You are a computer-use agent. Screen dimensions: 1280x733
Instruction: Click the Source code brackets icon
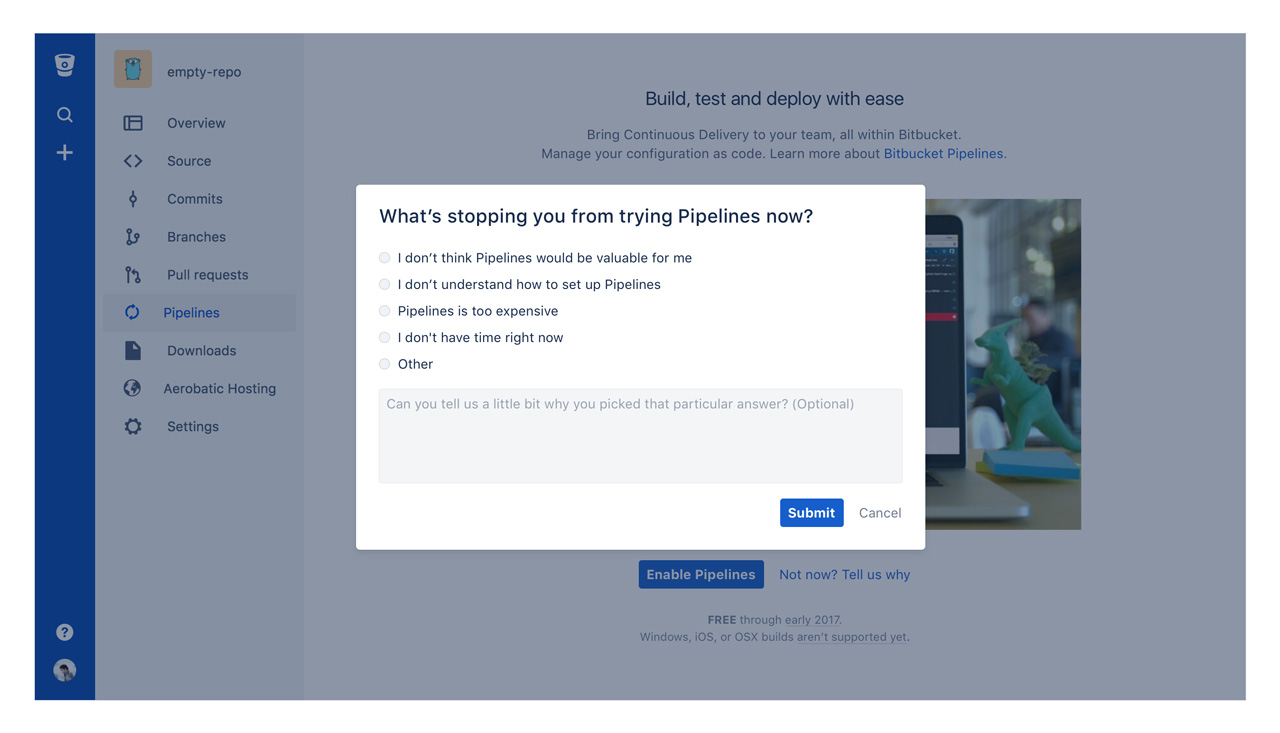click(x=133, y=161)
